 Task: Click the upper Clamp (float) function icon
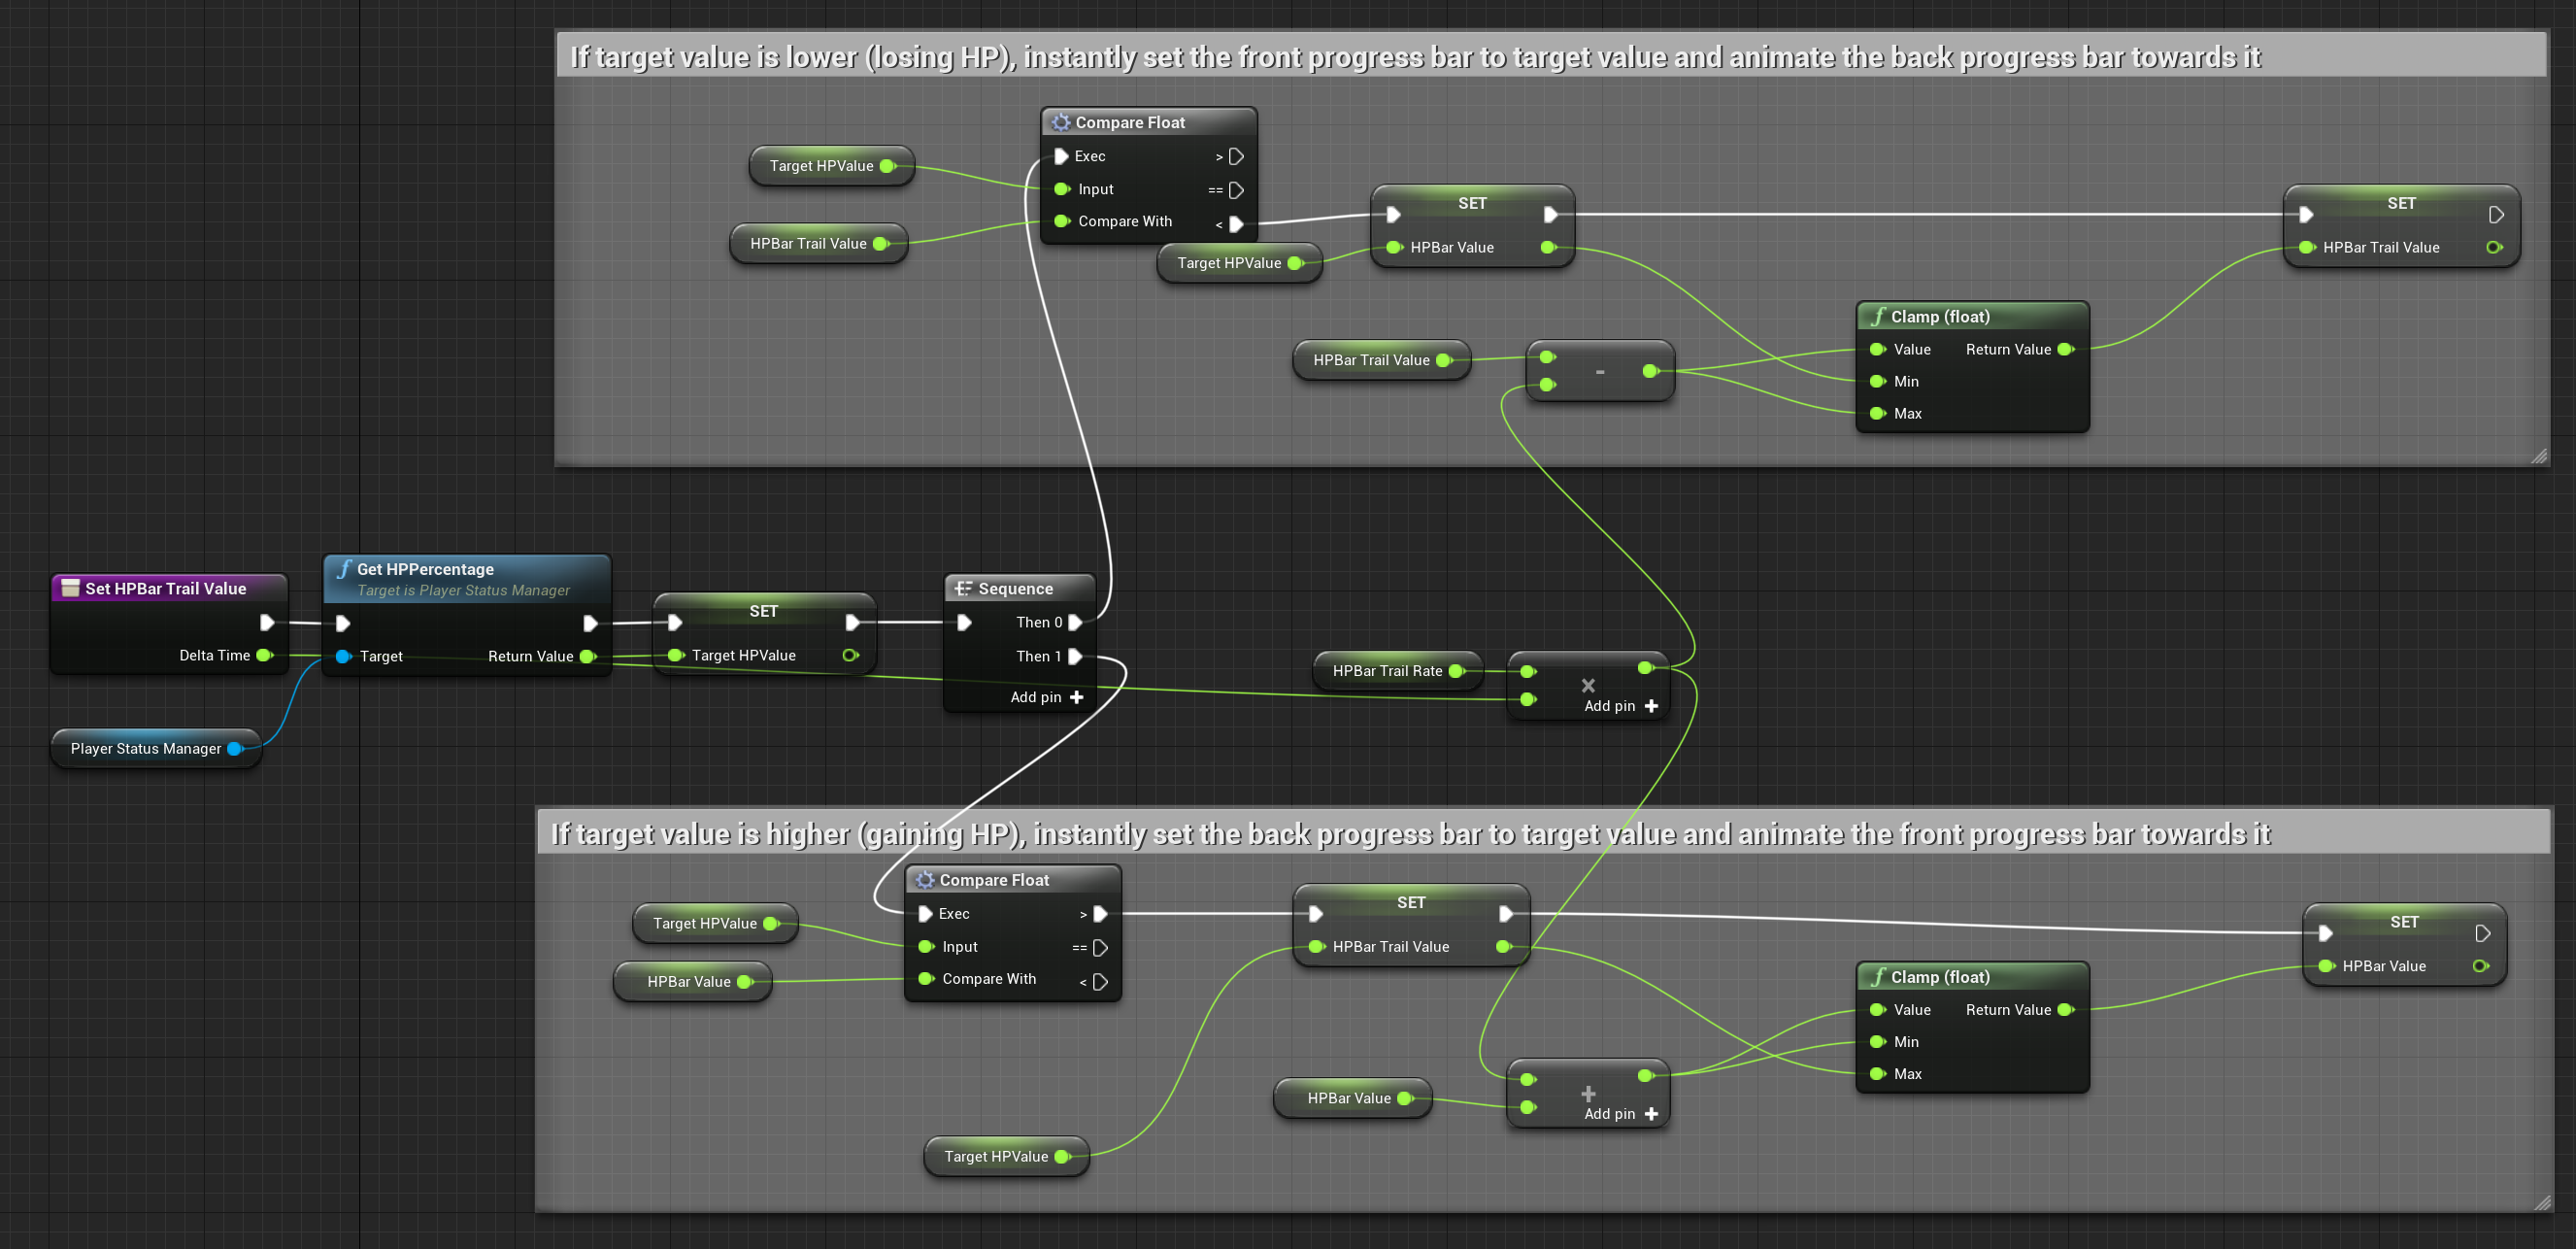[1878, 316]
